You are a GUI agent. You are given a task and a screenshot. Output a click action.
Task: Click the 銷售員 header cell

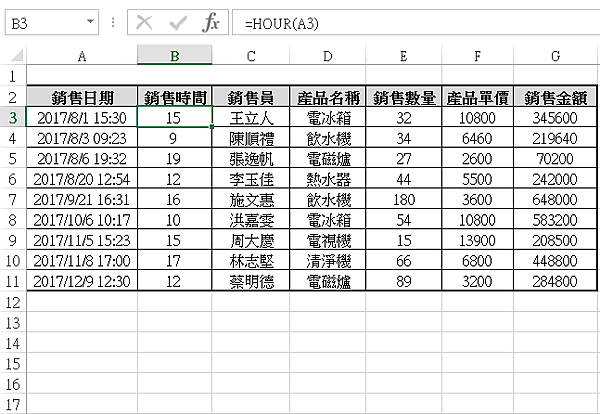[251, 97]
